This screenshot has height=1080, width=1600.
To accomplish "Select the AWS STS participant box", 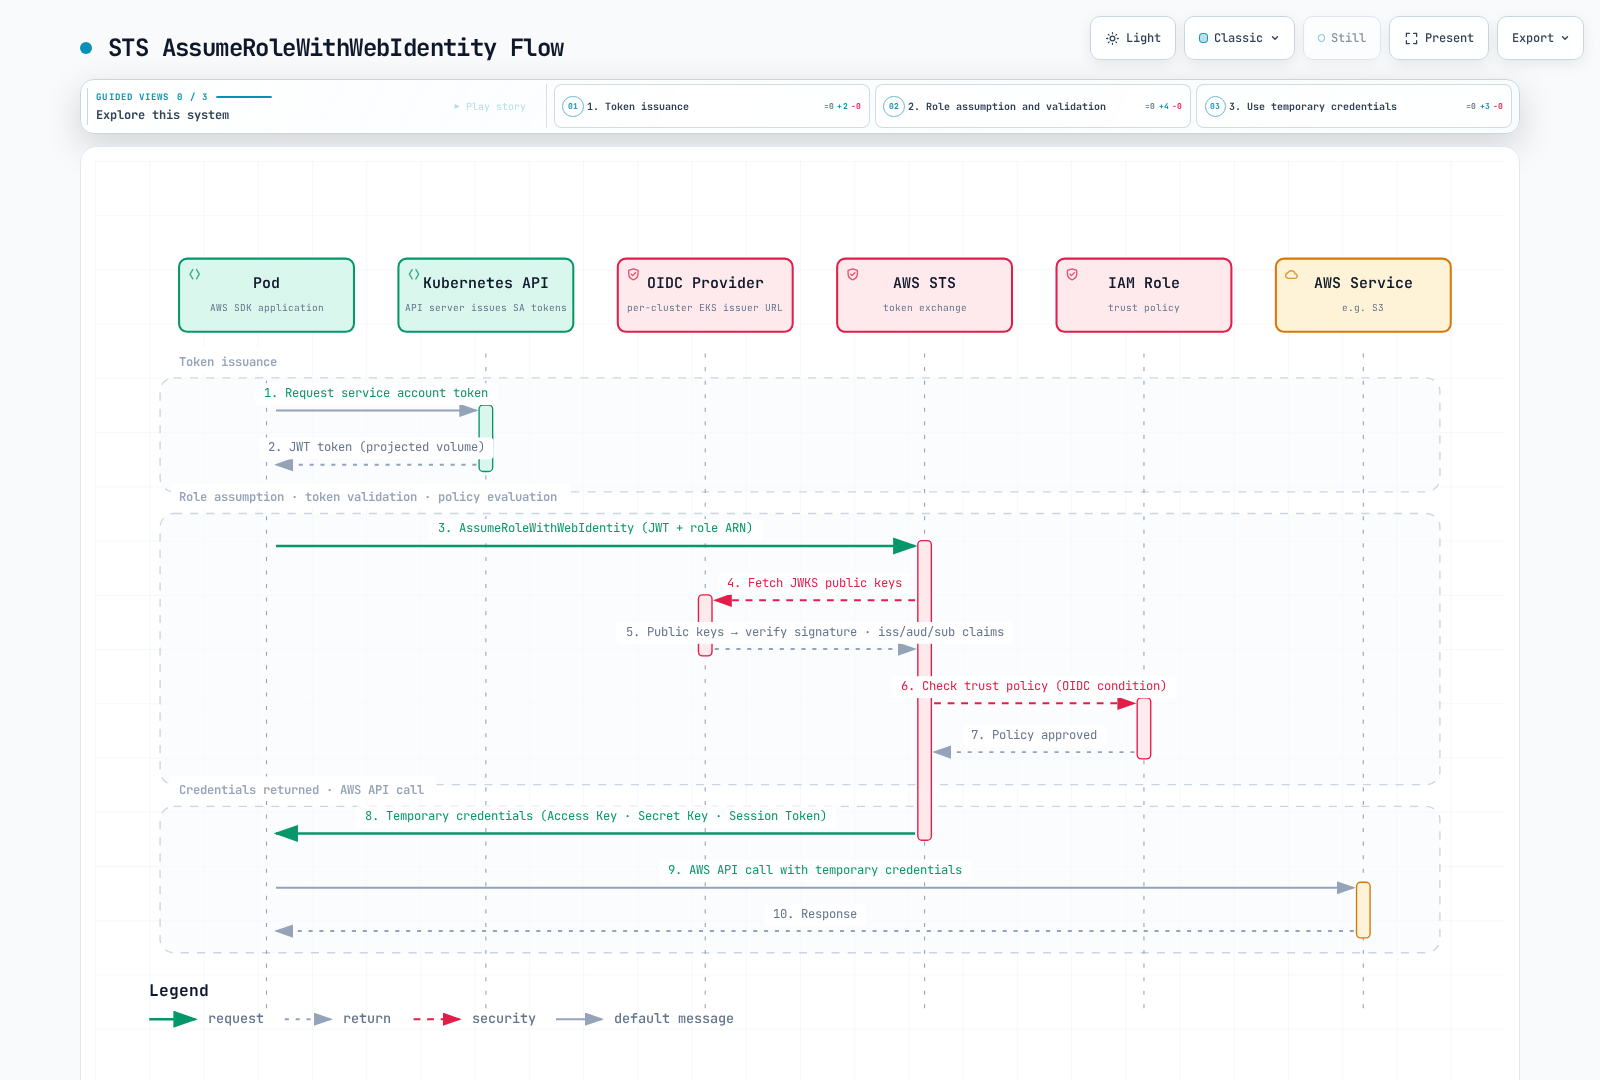I will (x=925, y=295).
